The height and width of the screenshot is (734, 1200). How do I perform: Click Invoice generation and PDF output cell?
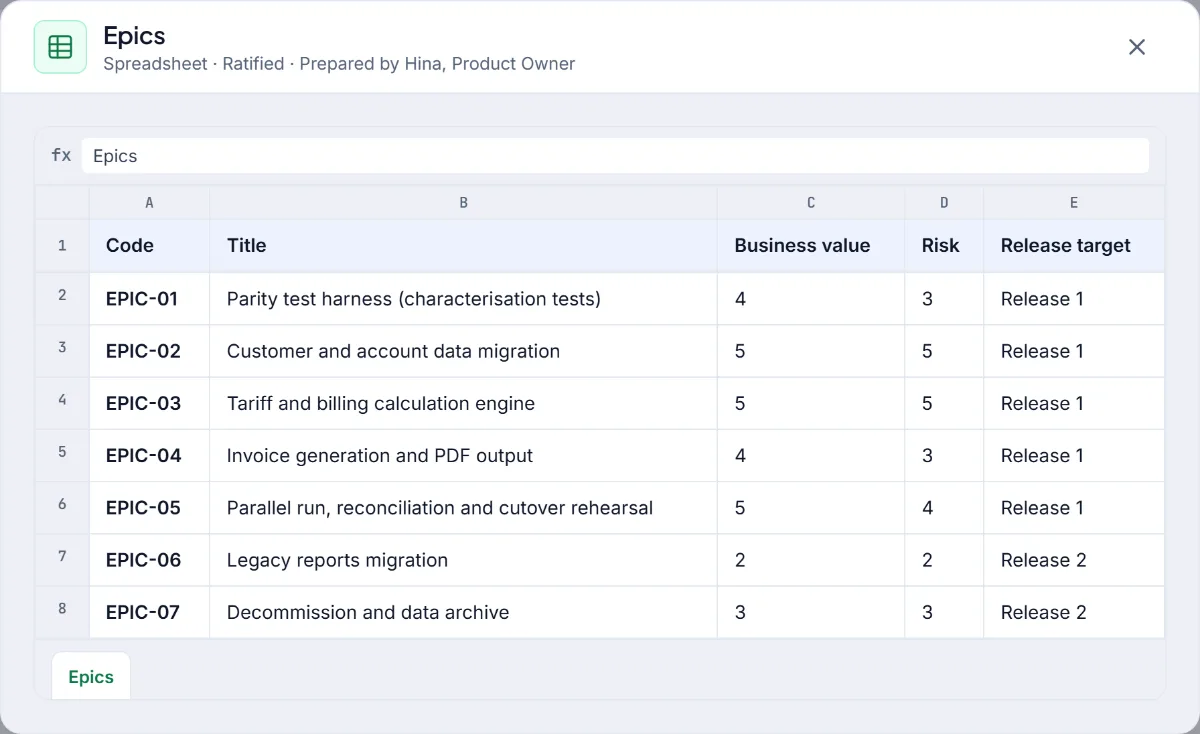point(463,455)
